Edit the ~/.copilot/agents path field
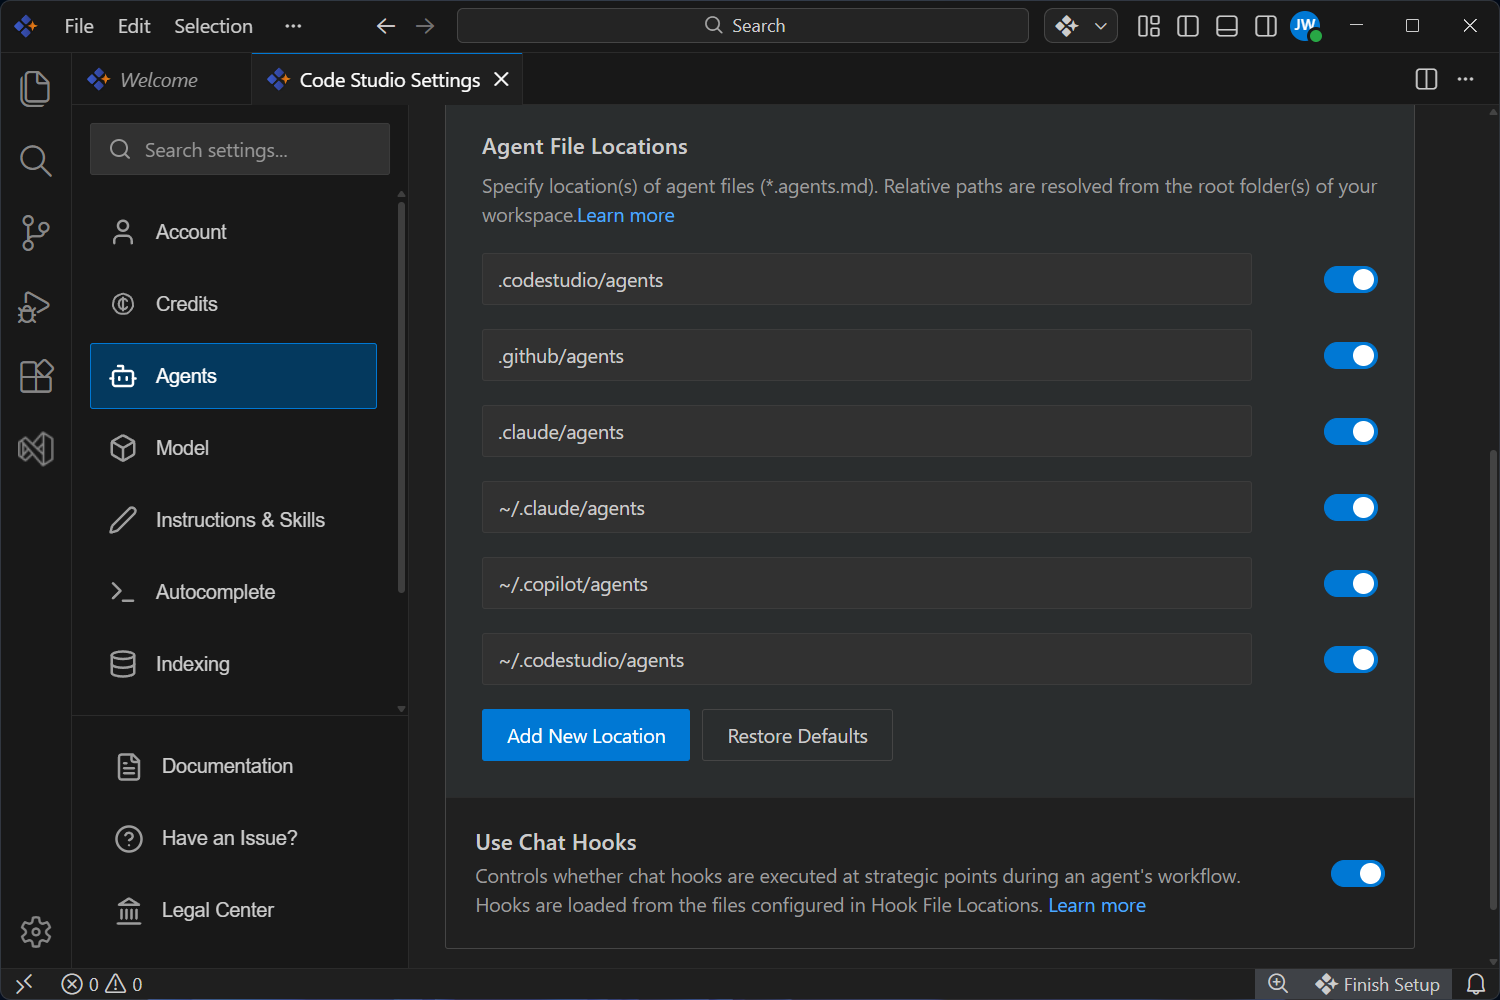This screenshot has width=1500, height=1000. 867,584
